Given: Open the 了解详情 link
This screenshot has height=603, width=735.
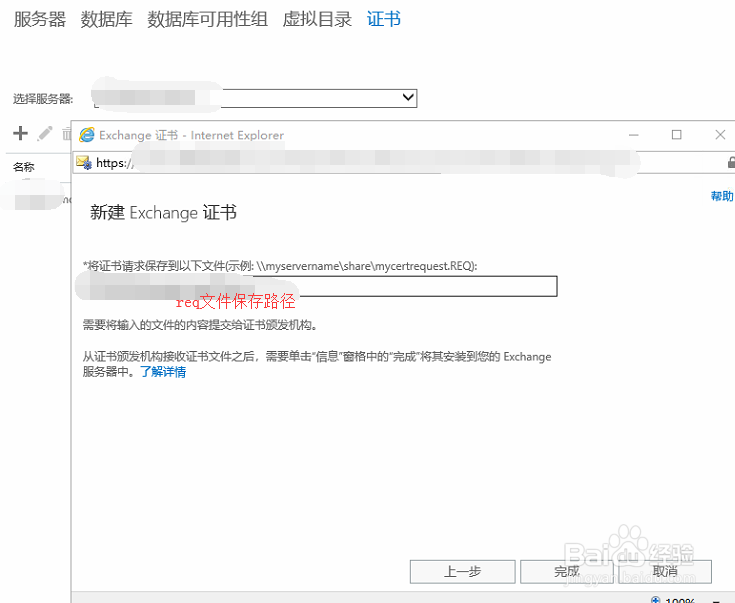Looking at the screenshot, I should point(163,372).
